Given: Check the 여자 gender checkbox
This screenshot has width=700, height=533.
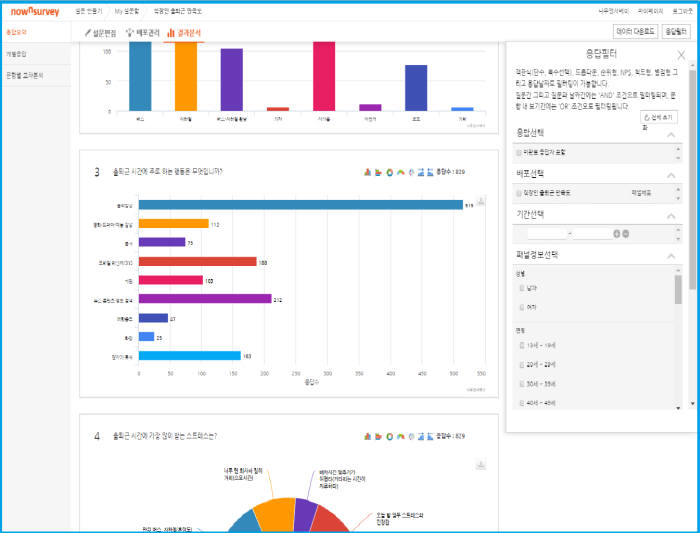Looking at the screenshot, I should coord(522,308).
